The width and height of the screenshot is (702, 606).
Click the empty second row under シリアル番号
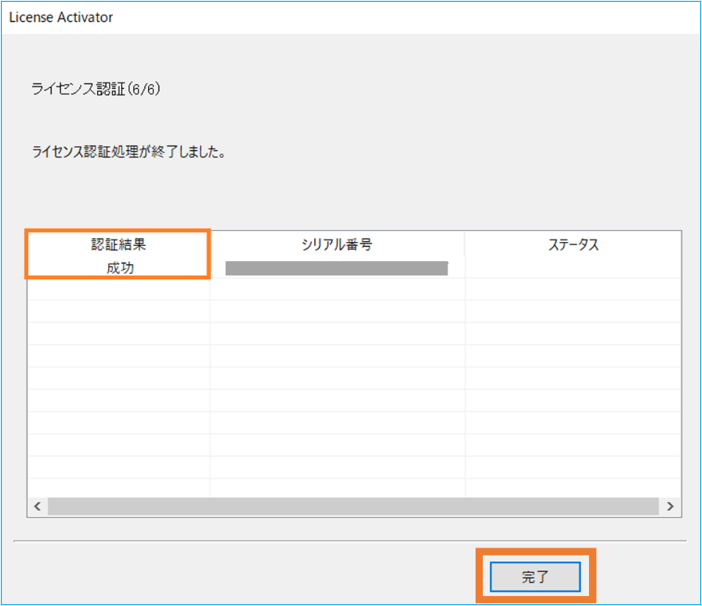coord(337,289)
